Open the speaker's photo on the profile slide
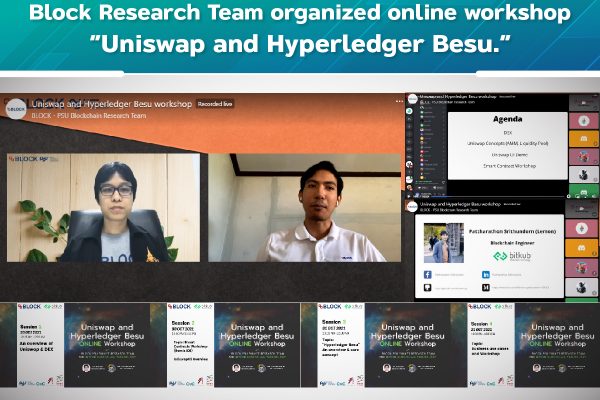 point(444,243)
